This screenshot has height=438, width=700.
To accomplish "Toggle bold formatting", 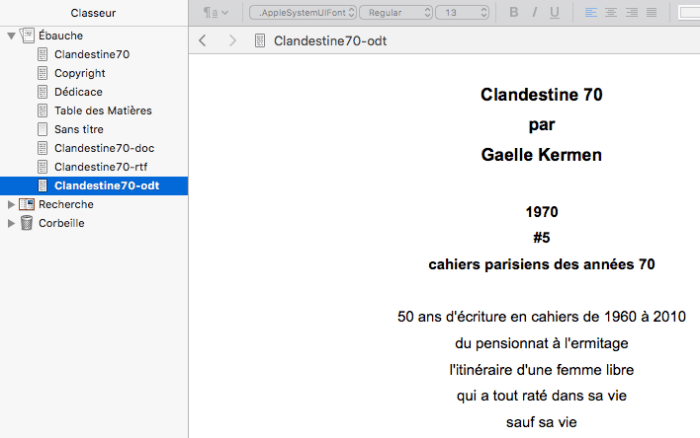I will pyautogui.click(x=514, y=13).
